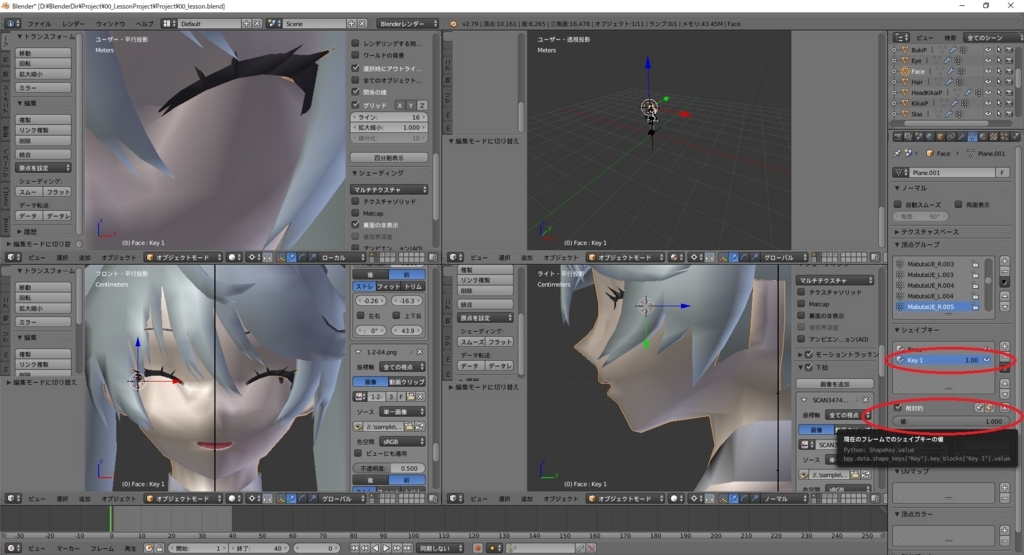
Task: Open the Constraints properties tab (chain icon)
Action: pyautogui.click(x=951, y=136)
